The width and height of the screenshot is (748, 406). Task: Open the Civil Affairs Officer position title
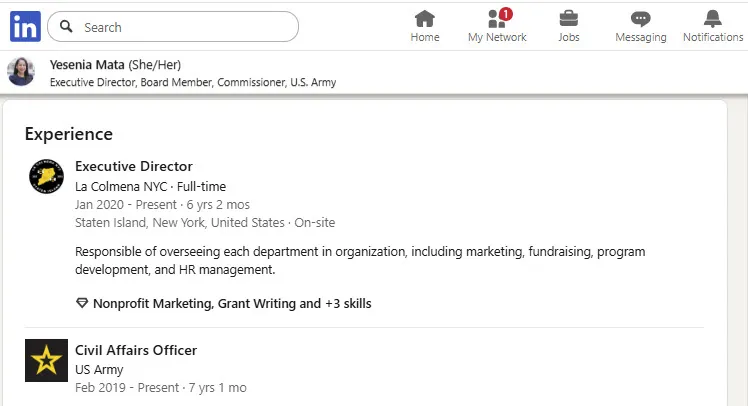pos(136,350)
